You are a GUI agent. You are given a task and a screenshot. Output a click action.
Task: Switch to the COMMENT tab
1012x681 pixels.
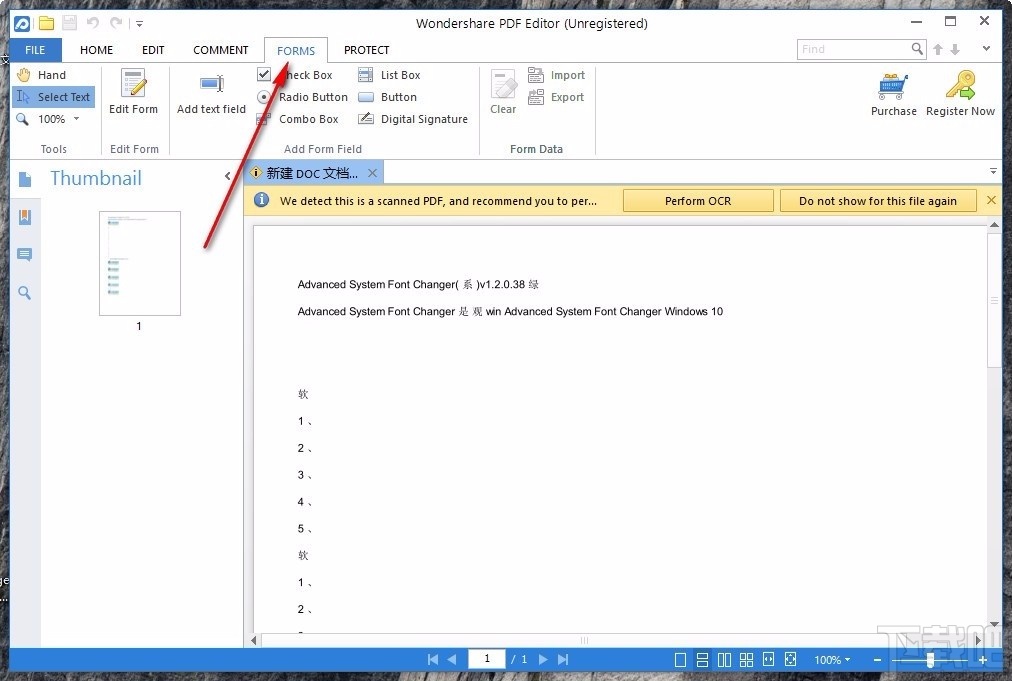tap(221, 50)
